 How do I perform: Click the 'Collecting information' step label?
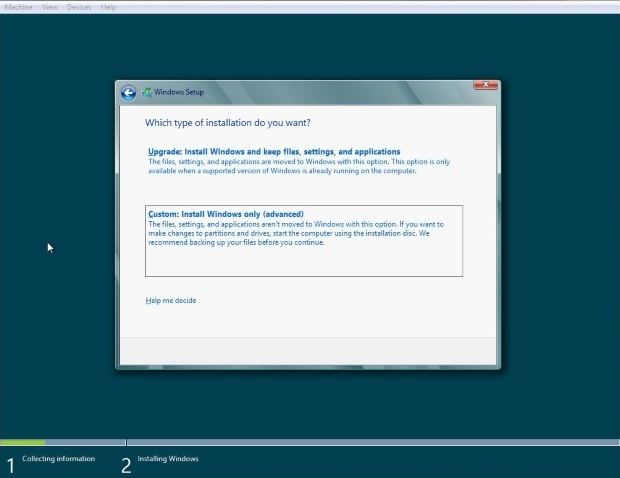59,459
